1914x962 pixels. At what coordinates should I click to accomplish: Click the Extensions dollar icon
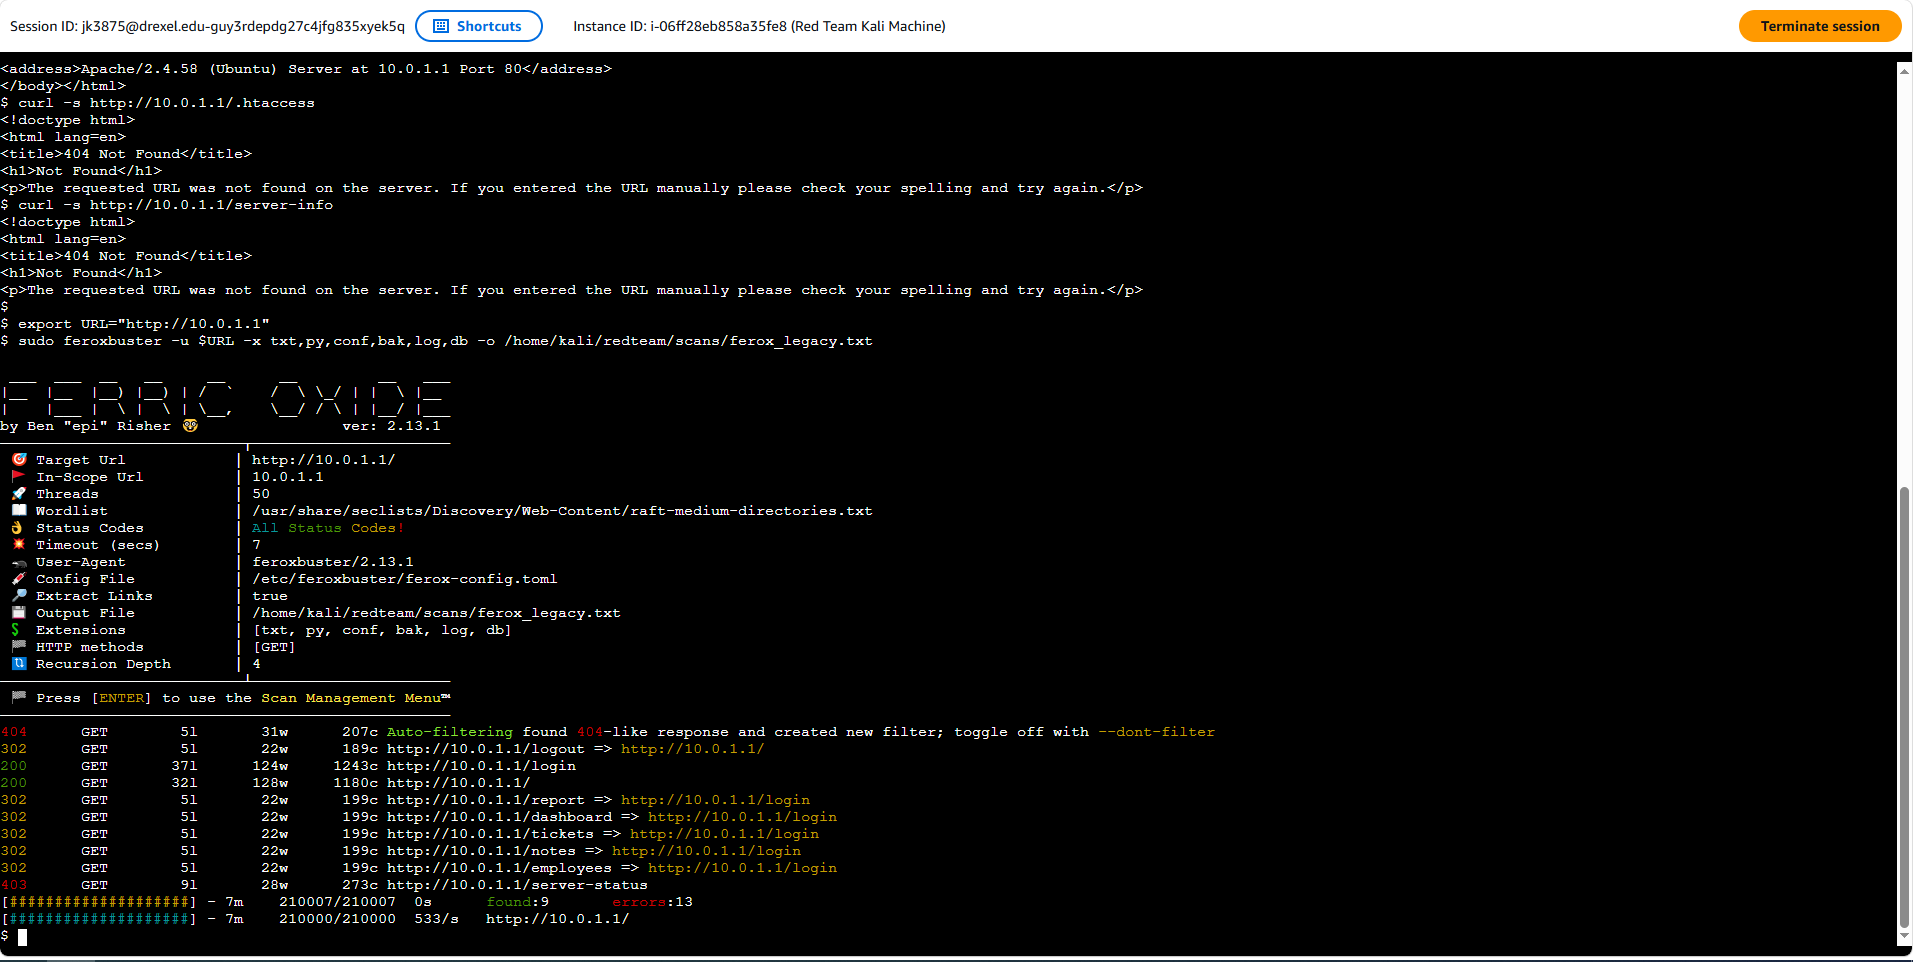pyautogui.click(x=16, y=629)
